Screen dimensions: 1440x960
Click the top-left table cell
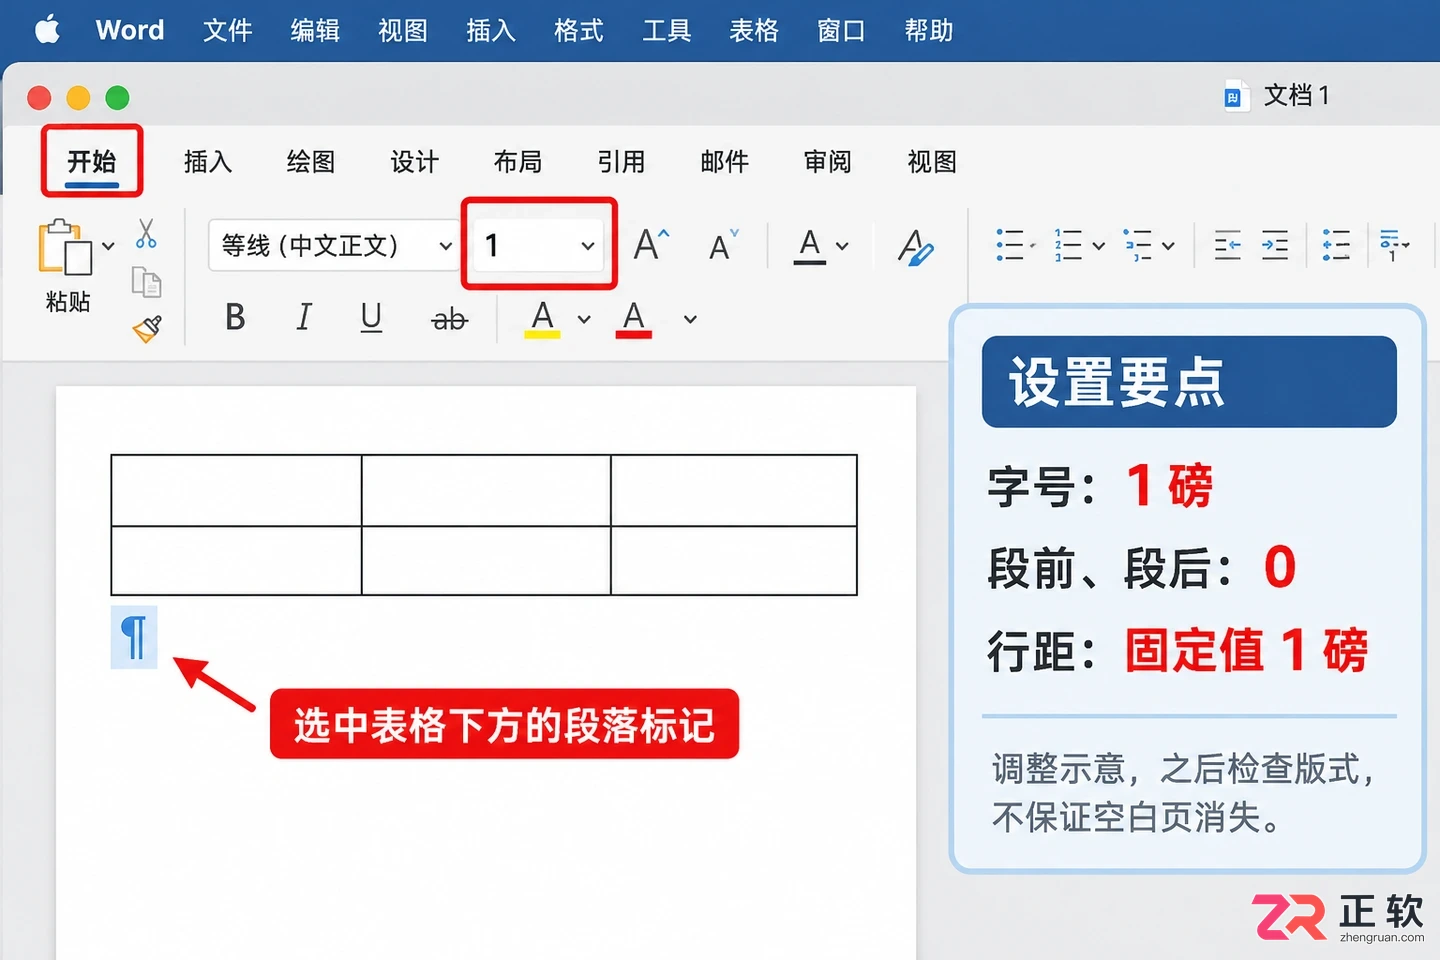click(236, 490)
